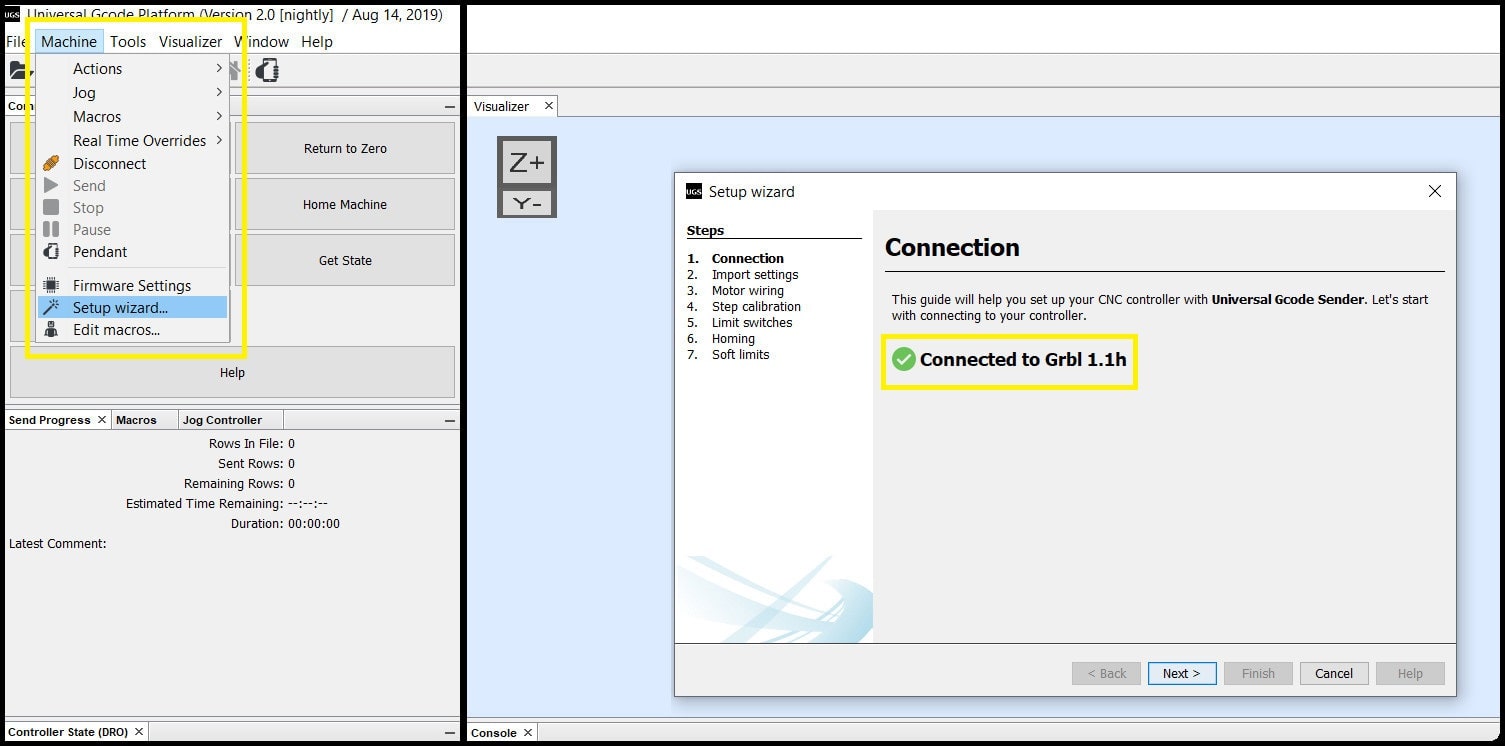
Task: Click the green check icon next to Connected
Action: point(904,359)
